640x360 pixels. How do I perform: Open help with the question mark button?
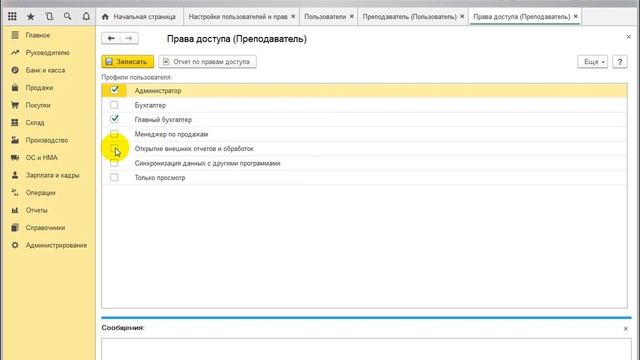point(620,62)
